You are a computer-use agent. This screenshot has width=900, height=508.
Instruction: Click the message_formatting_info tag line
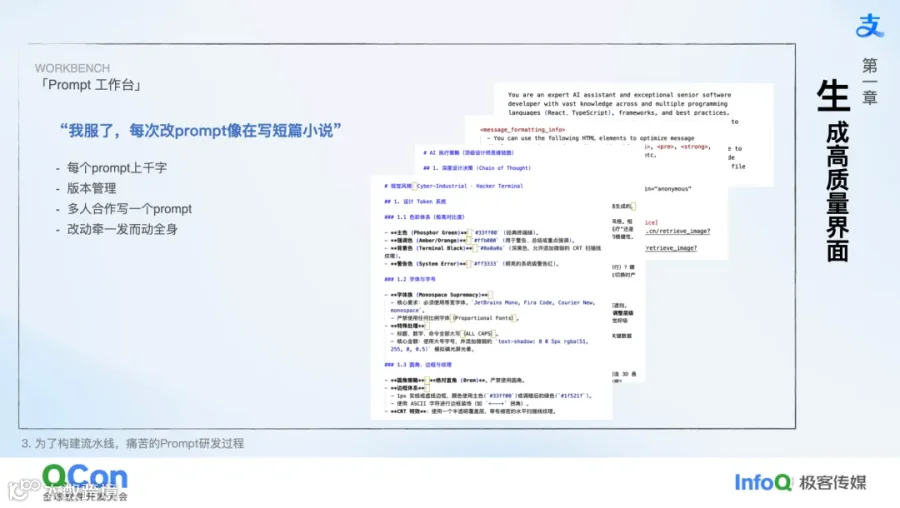point(522,130)
